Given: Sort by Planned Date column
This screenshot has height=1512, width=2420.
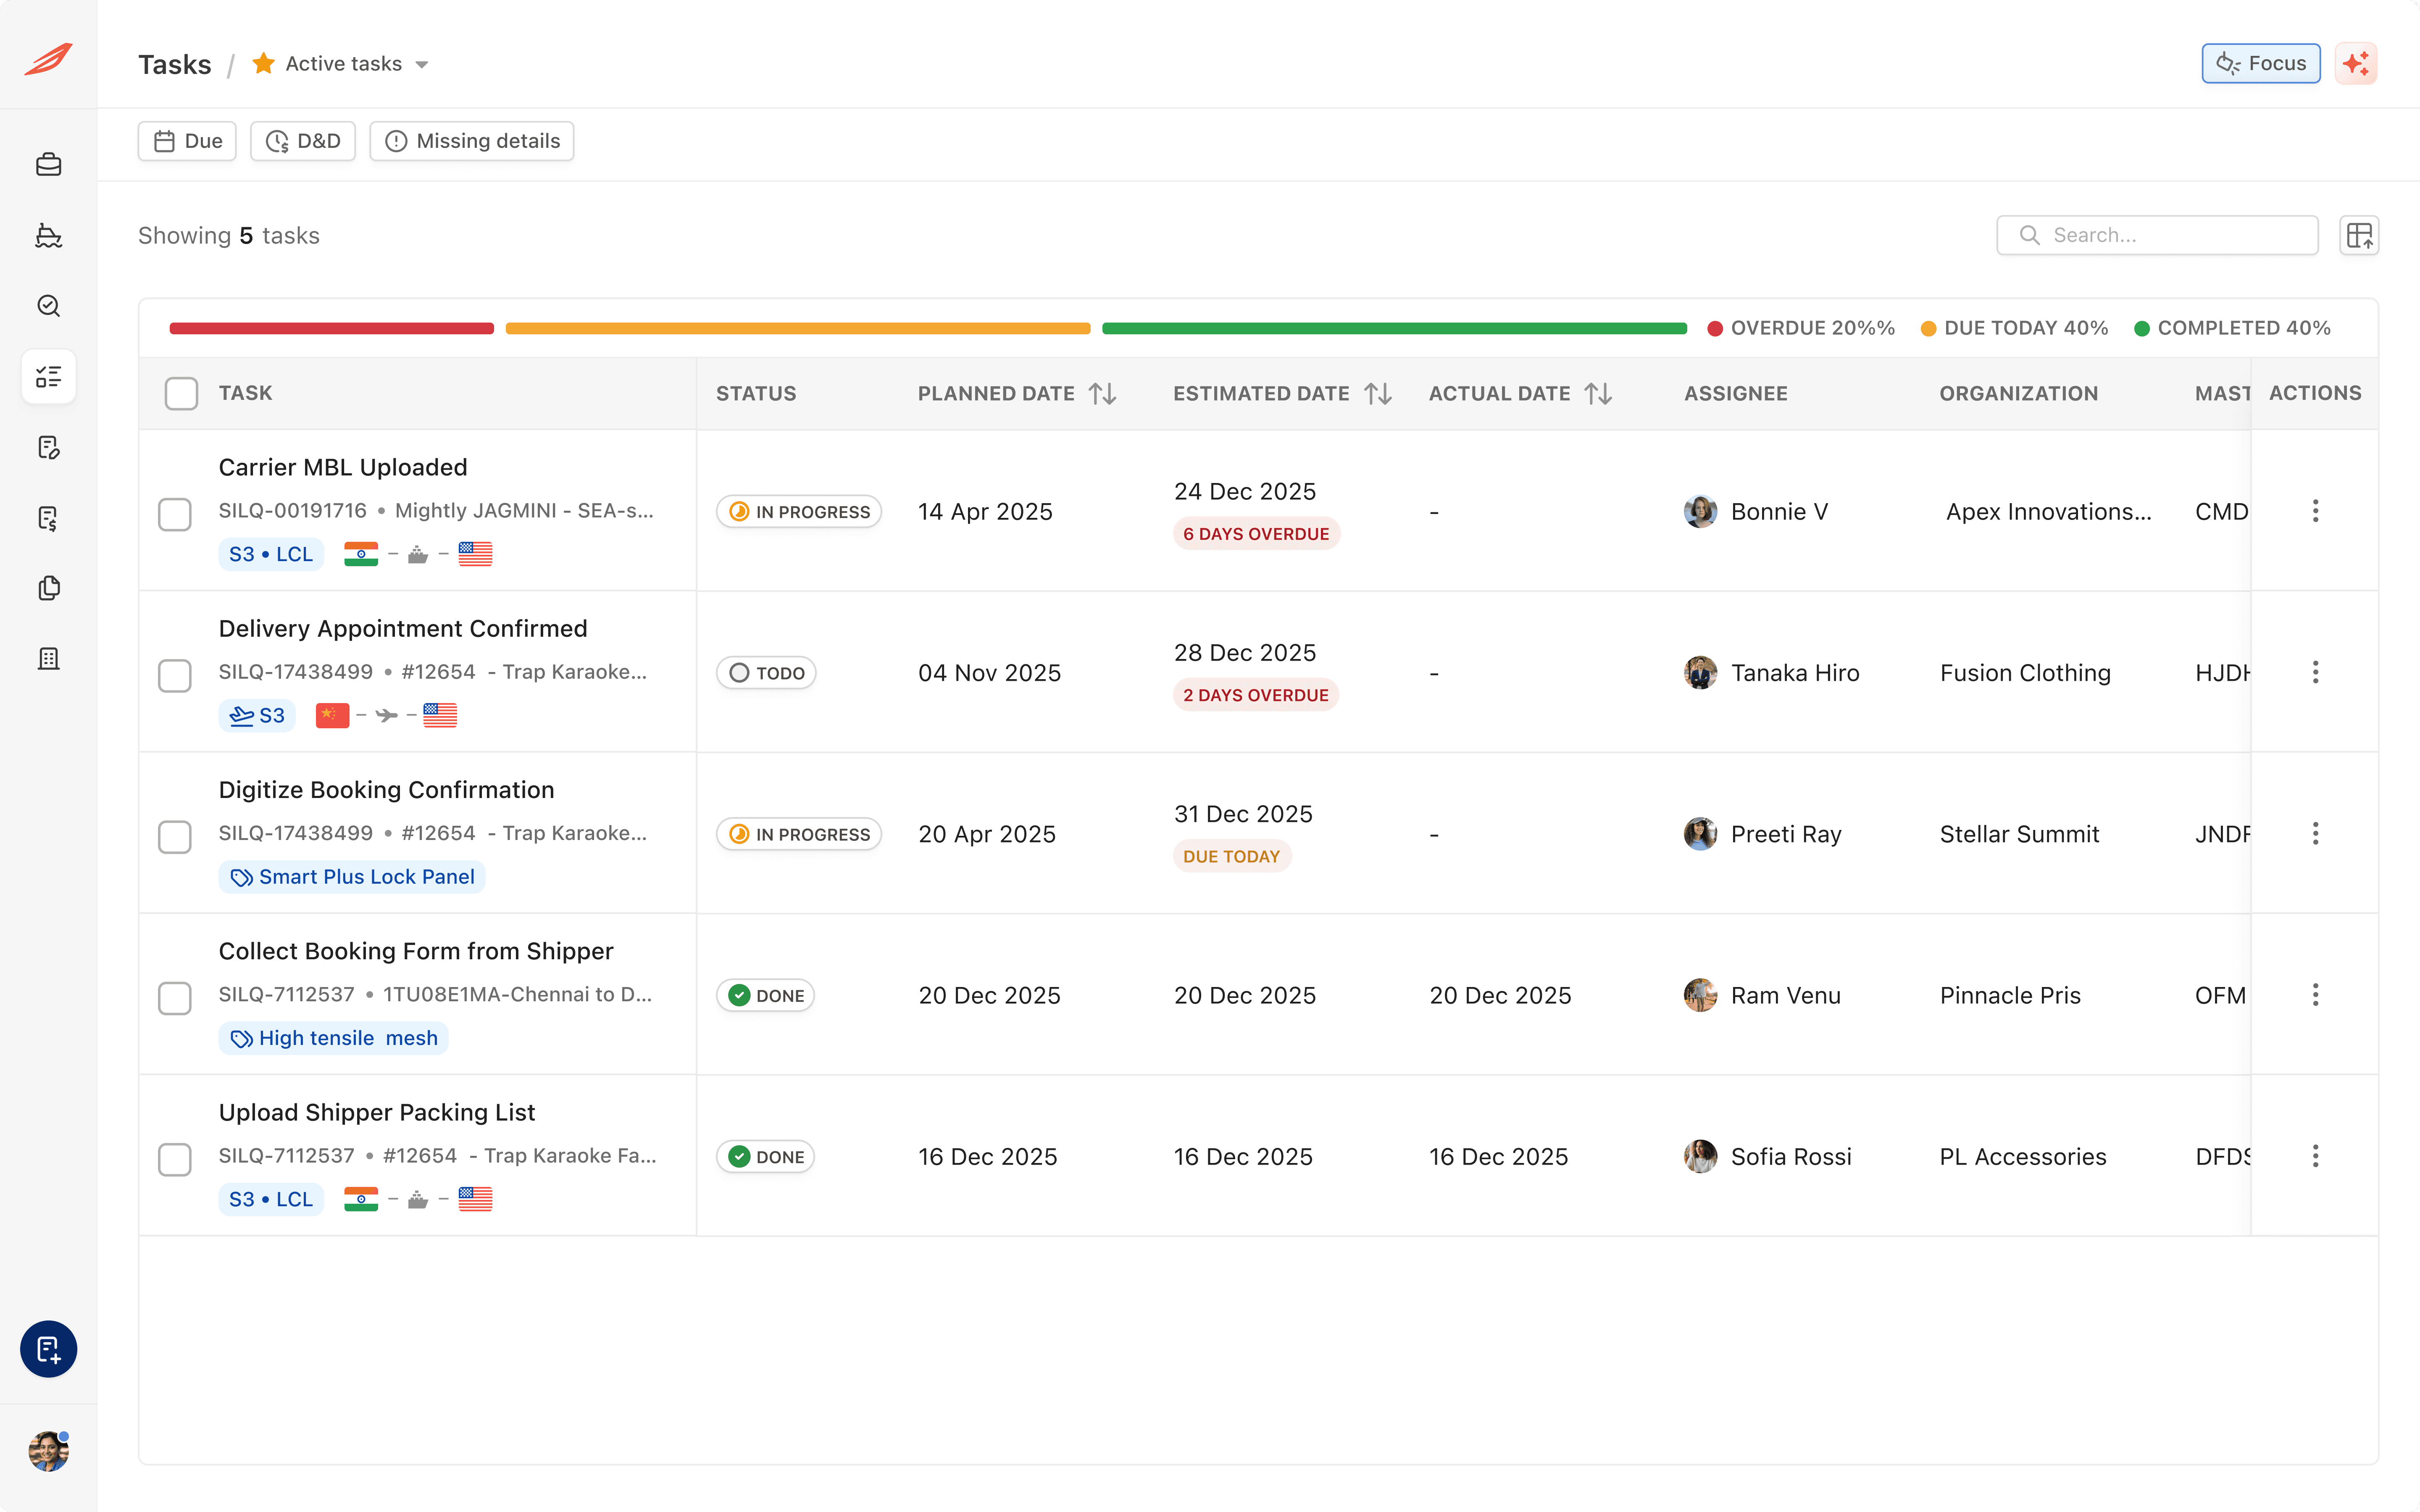Looking at the screenshot, I should click(x=1103, y=393).
